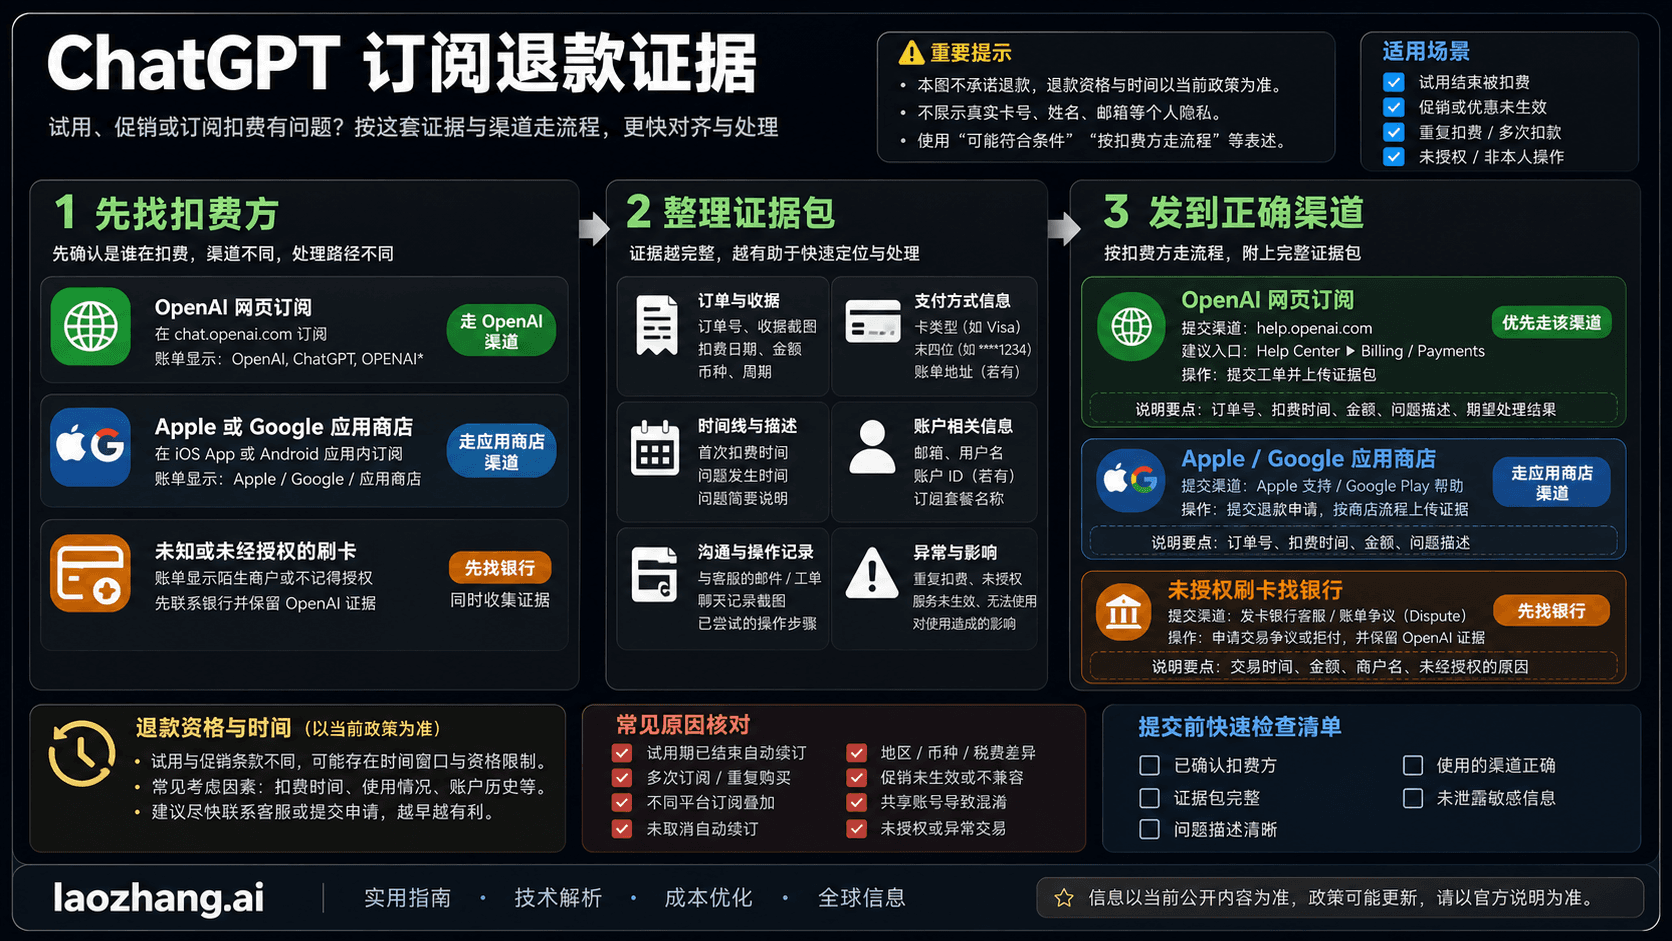Click the ChatGPT 订阅退款证据 title

coord(402,64)
